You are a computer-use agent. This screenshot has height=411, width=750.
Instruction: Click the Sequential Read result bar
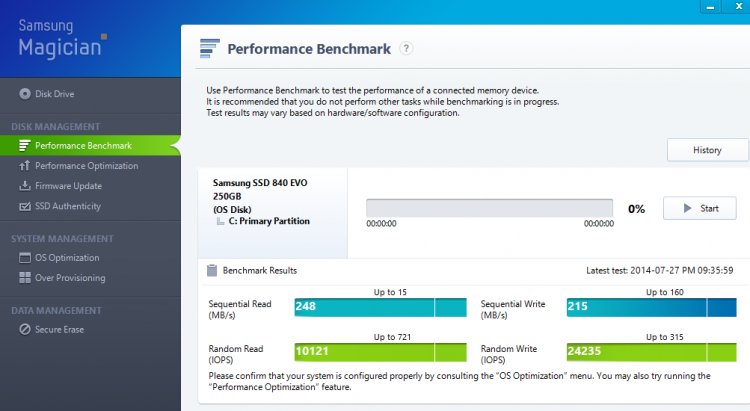pyautogui.click(x=380, y=307)
